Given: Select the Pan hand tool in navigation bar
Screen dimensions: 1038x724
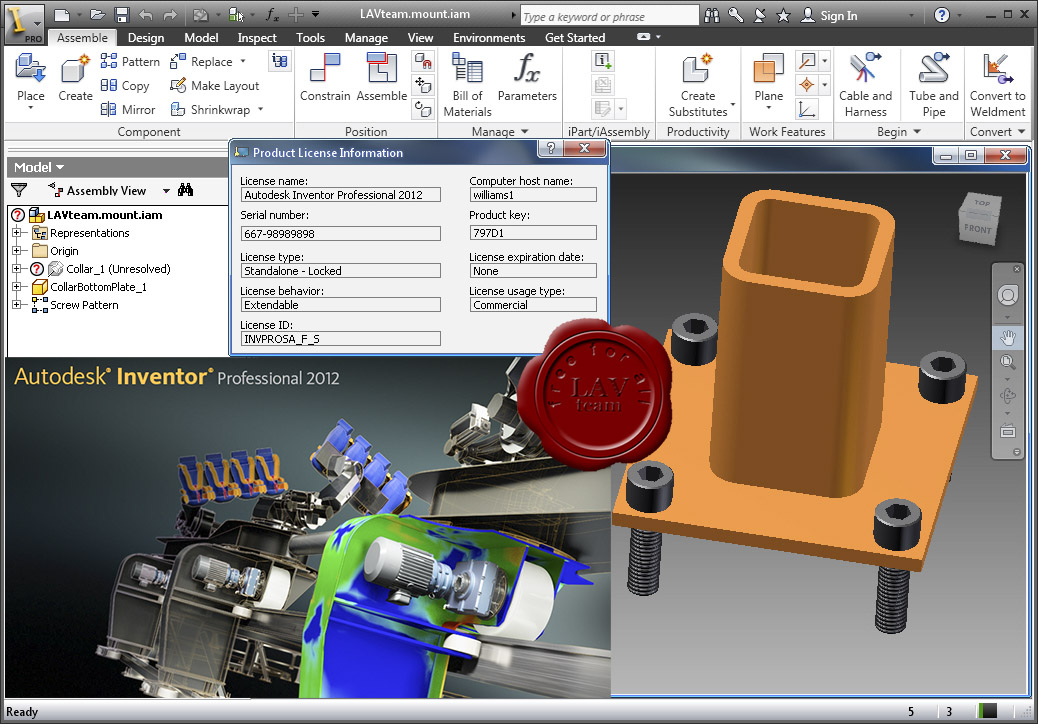Looking at the screenshot, I should click(x=1008, y=338).
